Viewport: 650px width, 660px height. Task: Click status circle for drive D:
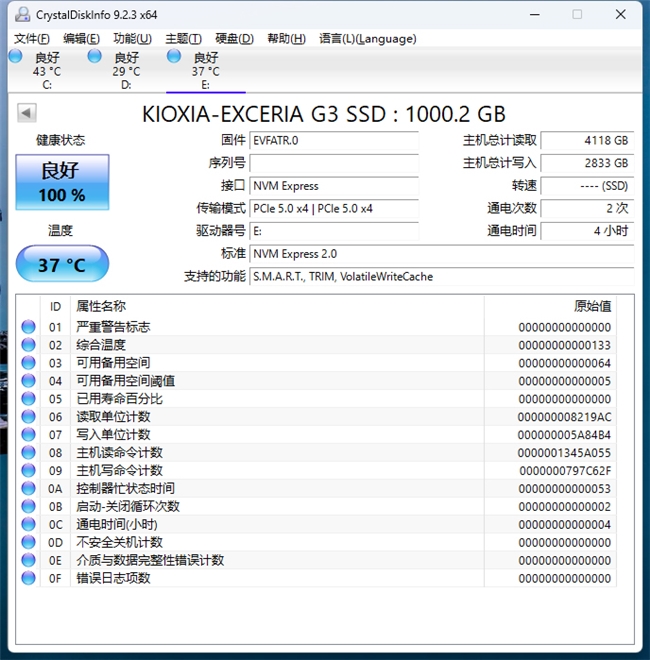(94, 56)
